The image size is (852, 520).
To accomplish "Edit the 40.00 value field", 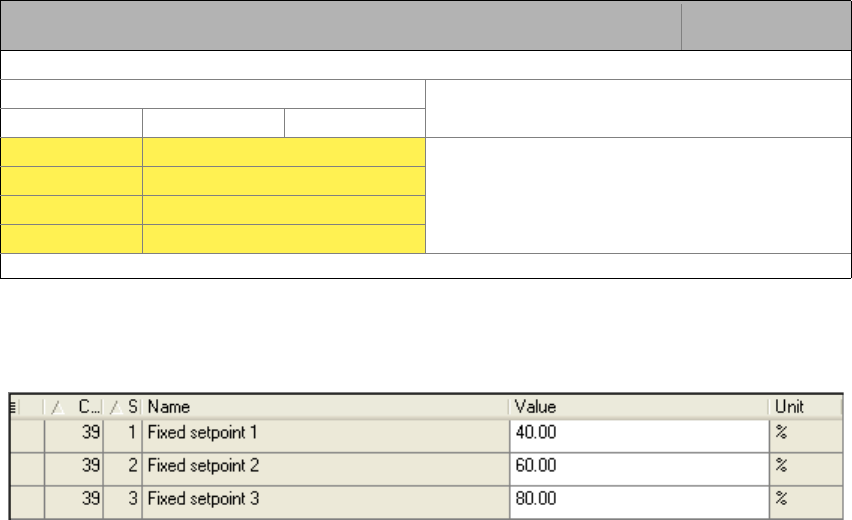I will (x=640, y=436).
